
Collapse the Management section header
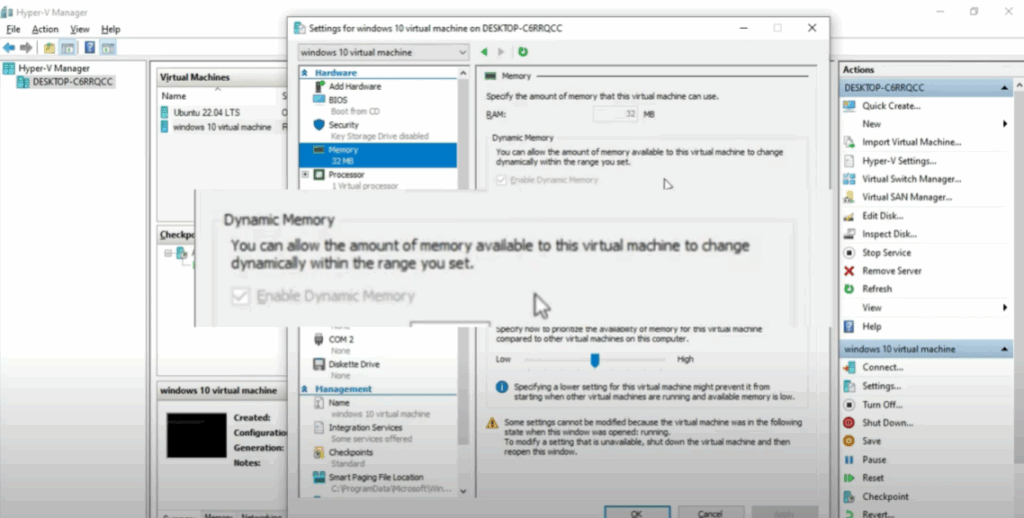(304, 389)
